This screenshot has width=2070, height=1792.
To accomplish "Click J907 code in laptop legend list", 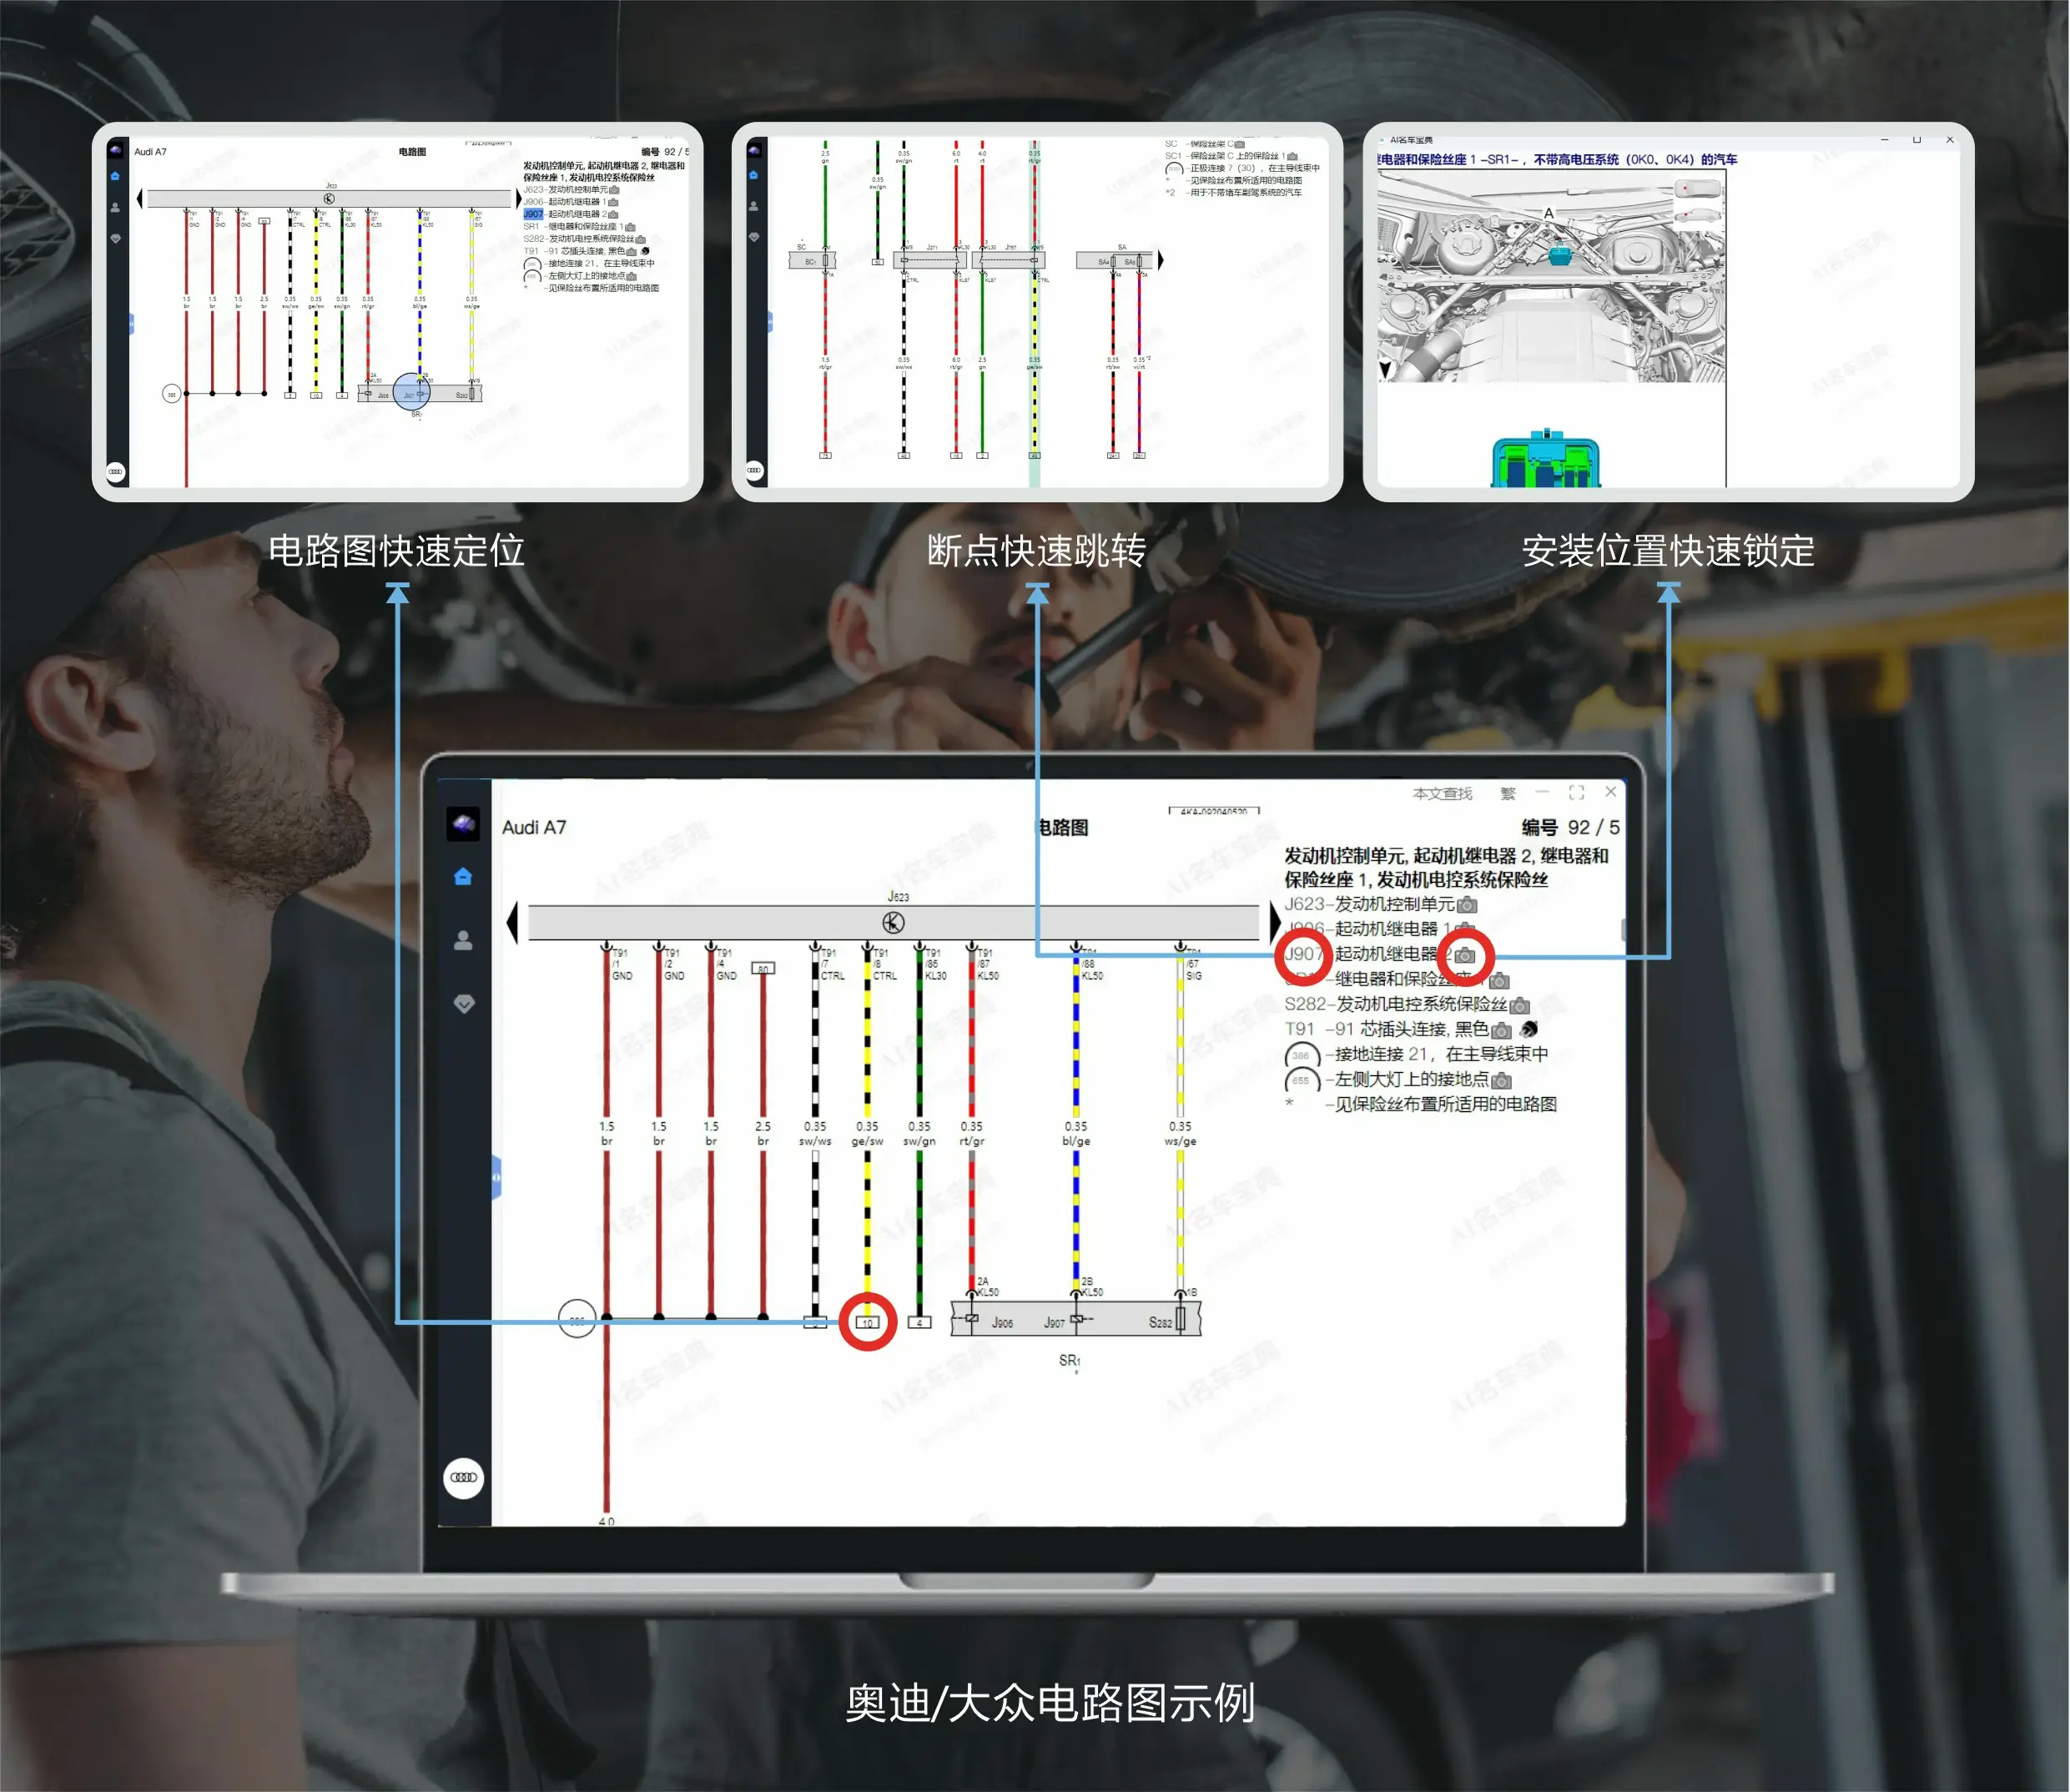I will pos(1303,954).
